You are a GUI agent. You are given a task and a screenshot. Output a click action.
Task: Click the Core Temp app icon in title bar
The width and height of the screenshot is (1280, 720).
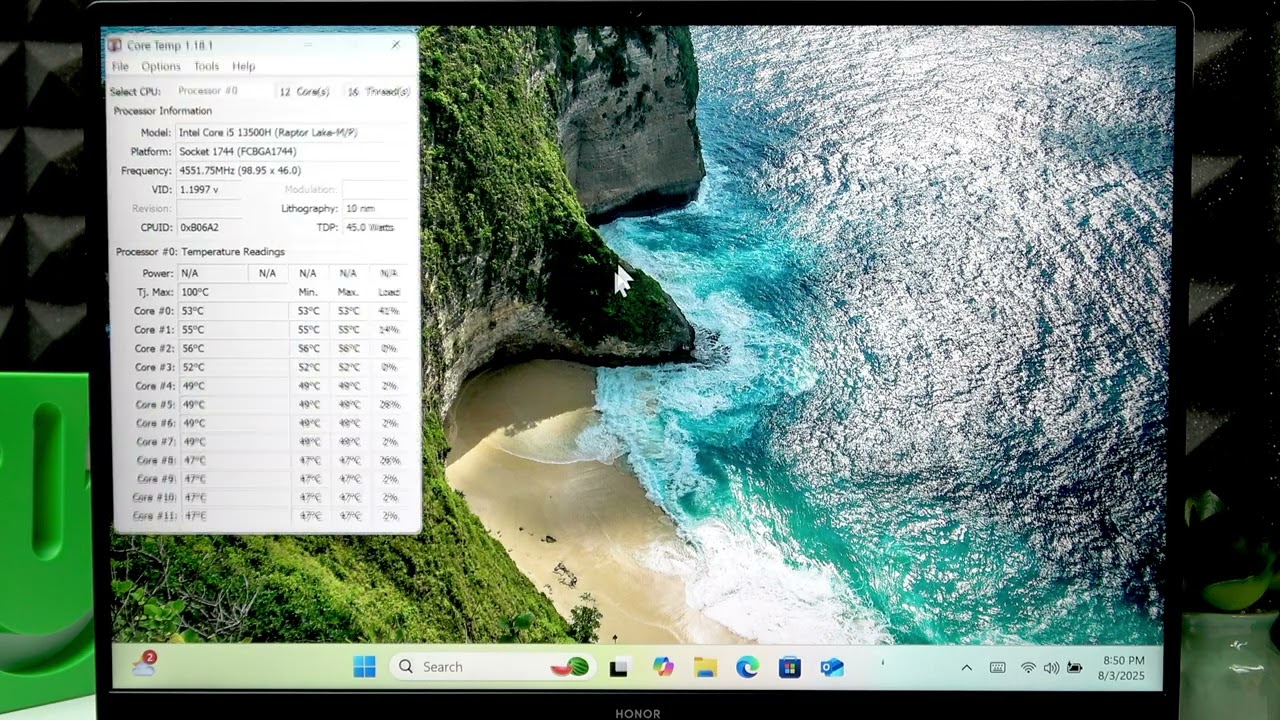click(115, 45)
